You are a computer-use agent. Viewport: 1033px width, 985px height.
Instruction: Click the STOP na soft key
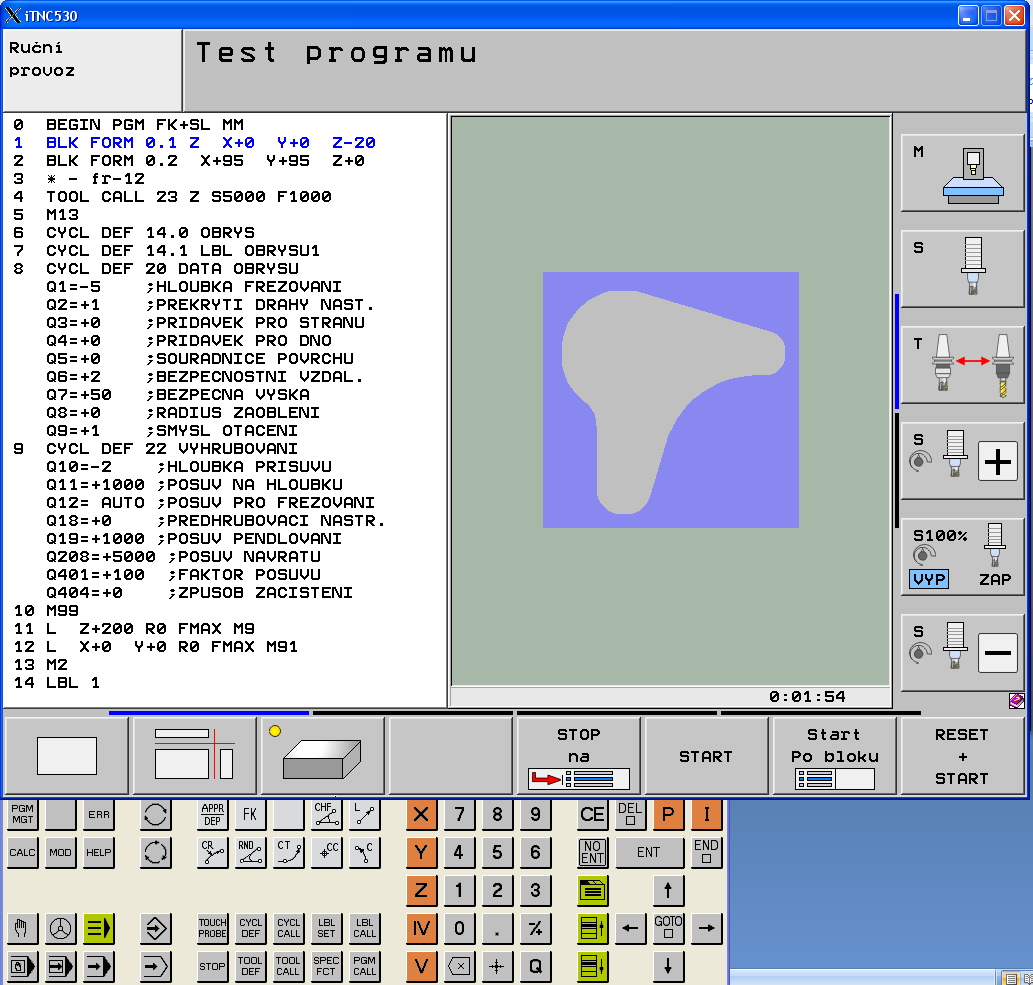[578, 756]
